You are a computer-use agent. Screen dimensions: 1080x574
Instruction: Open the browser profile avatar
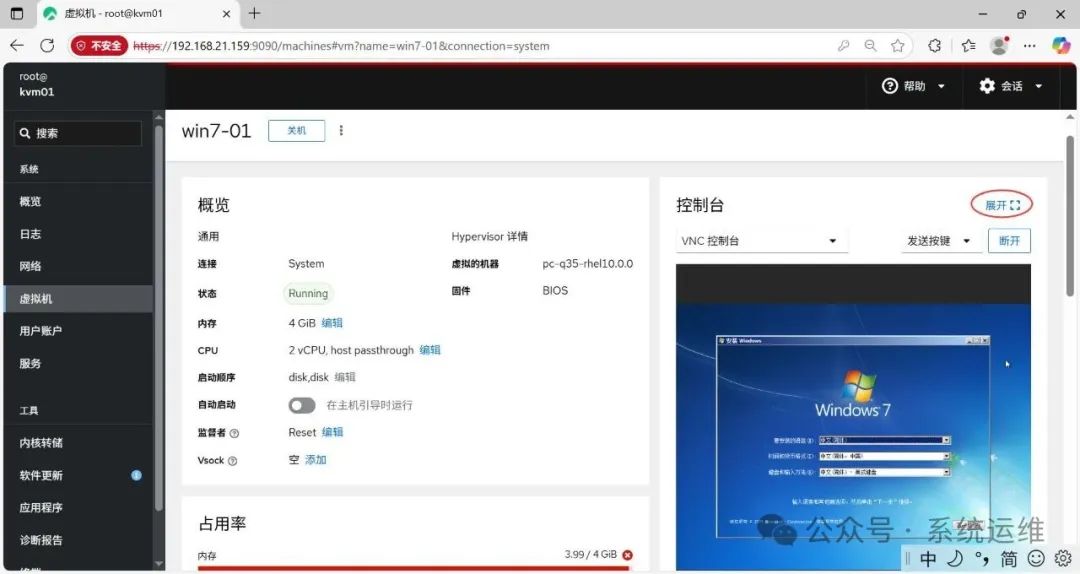(999, 45)
